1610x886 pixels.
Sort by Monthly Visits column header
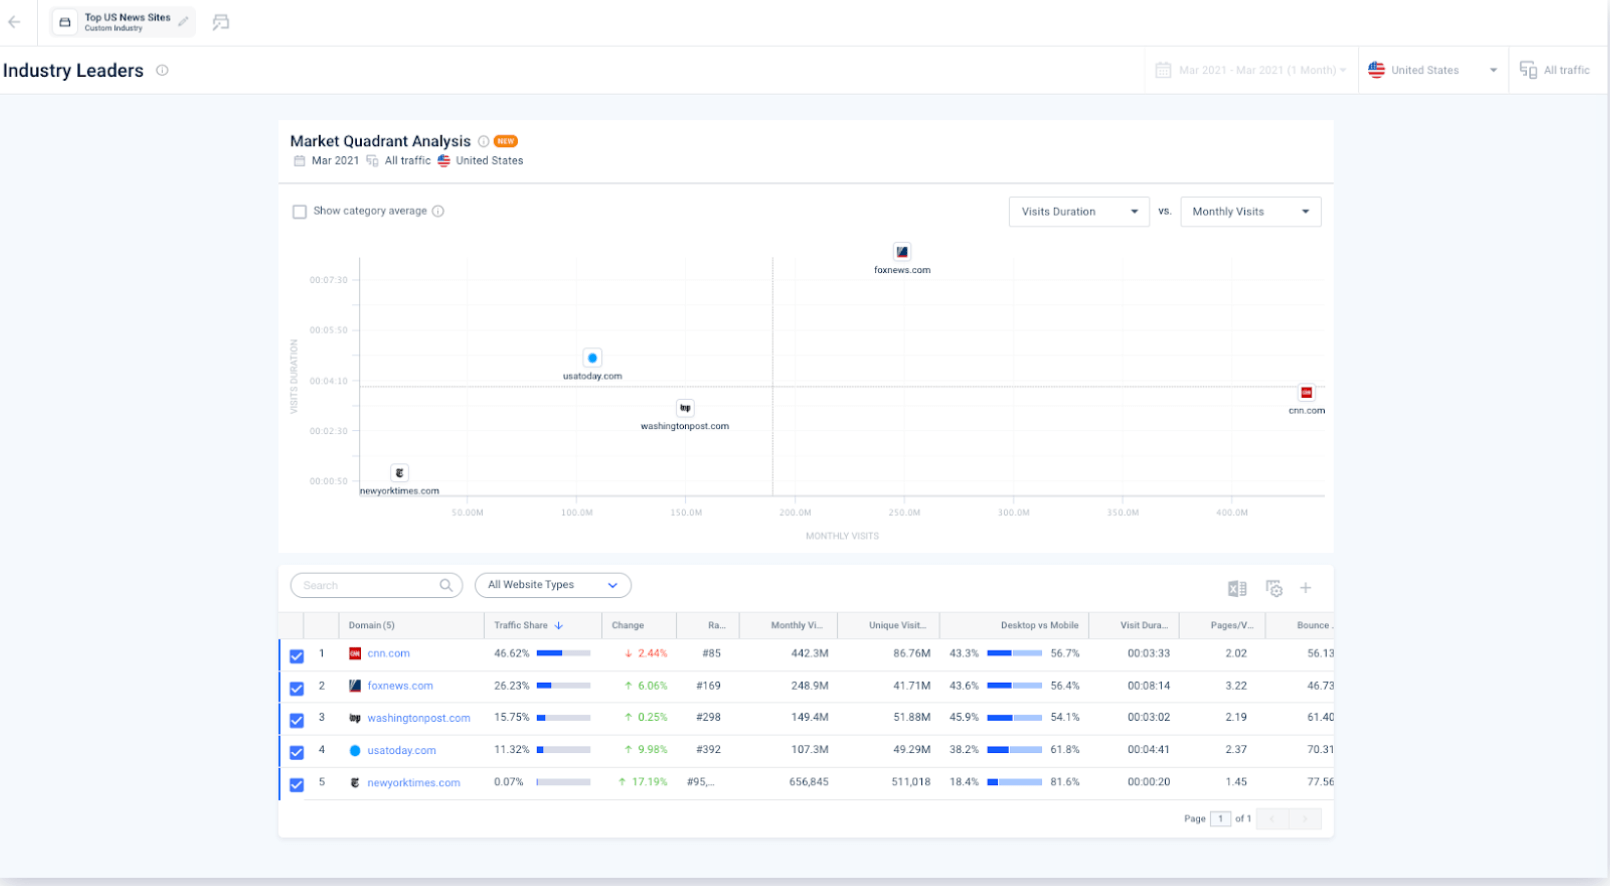[788, 625]
